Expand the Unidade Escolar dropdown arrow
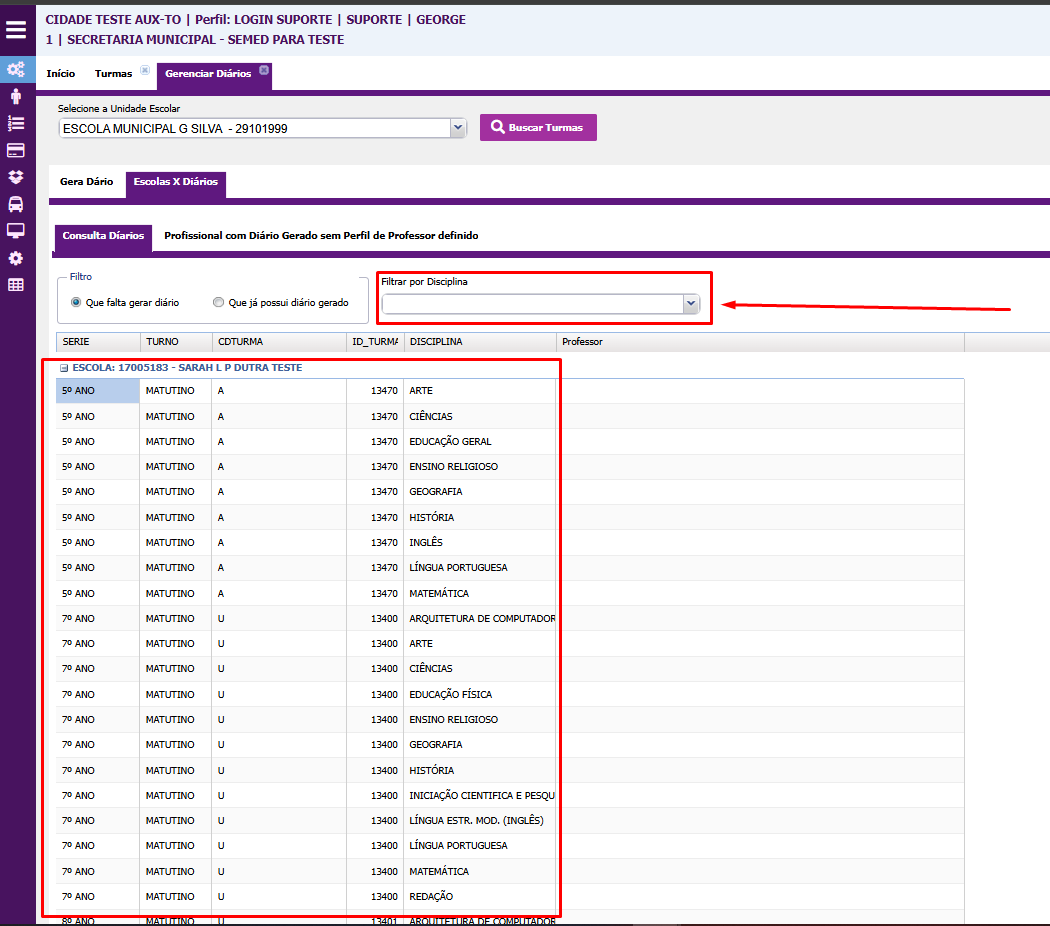Screen dimensions: 1050x926 point(458,128)
